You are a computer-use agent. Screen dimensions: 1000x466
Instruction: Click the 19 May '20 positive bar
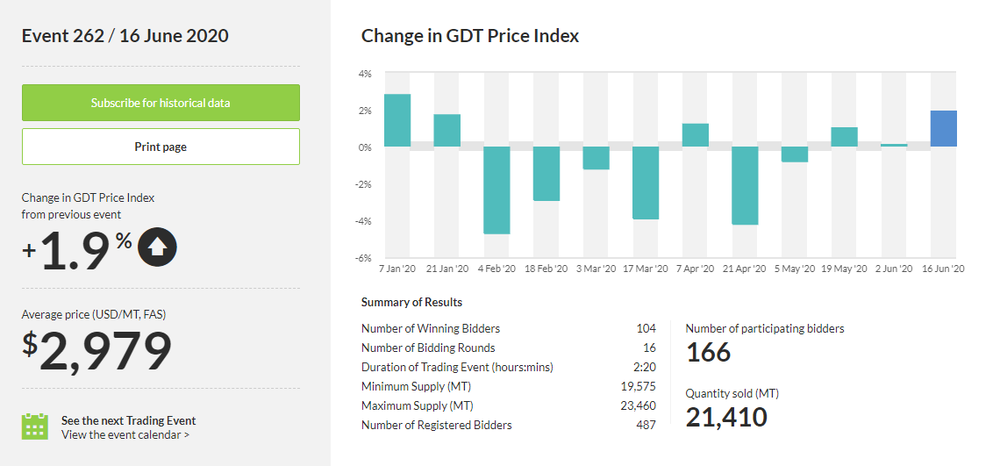click(845, 137)
